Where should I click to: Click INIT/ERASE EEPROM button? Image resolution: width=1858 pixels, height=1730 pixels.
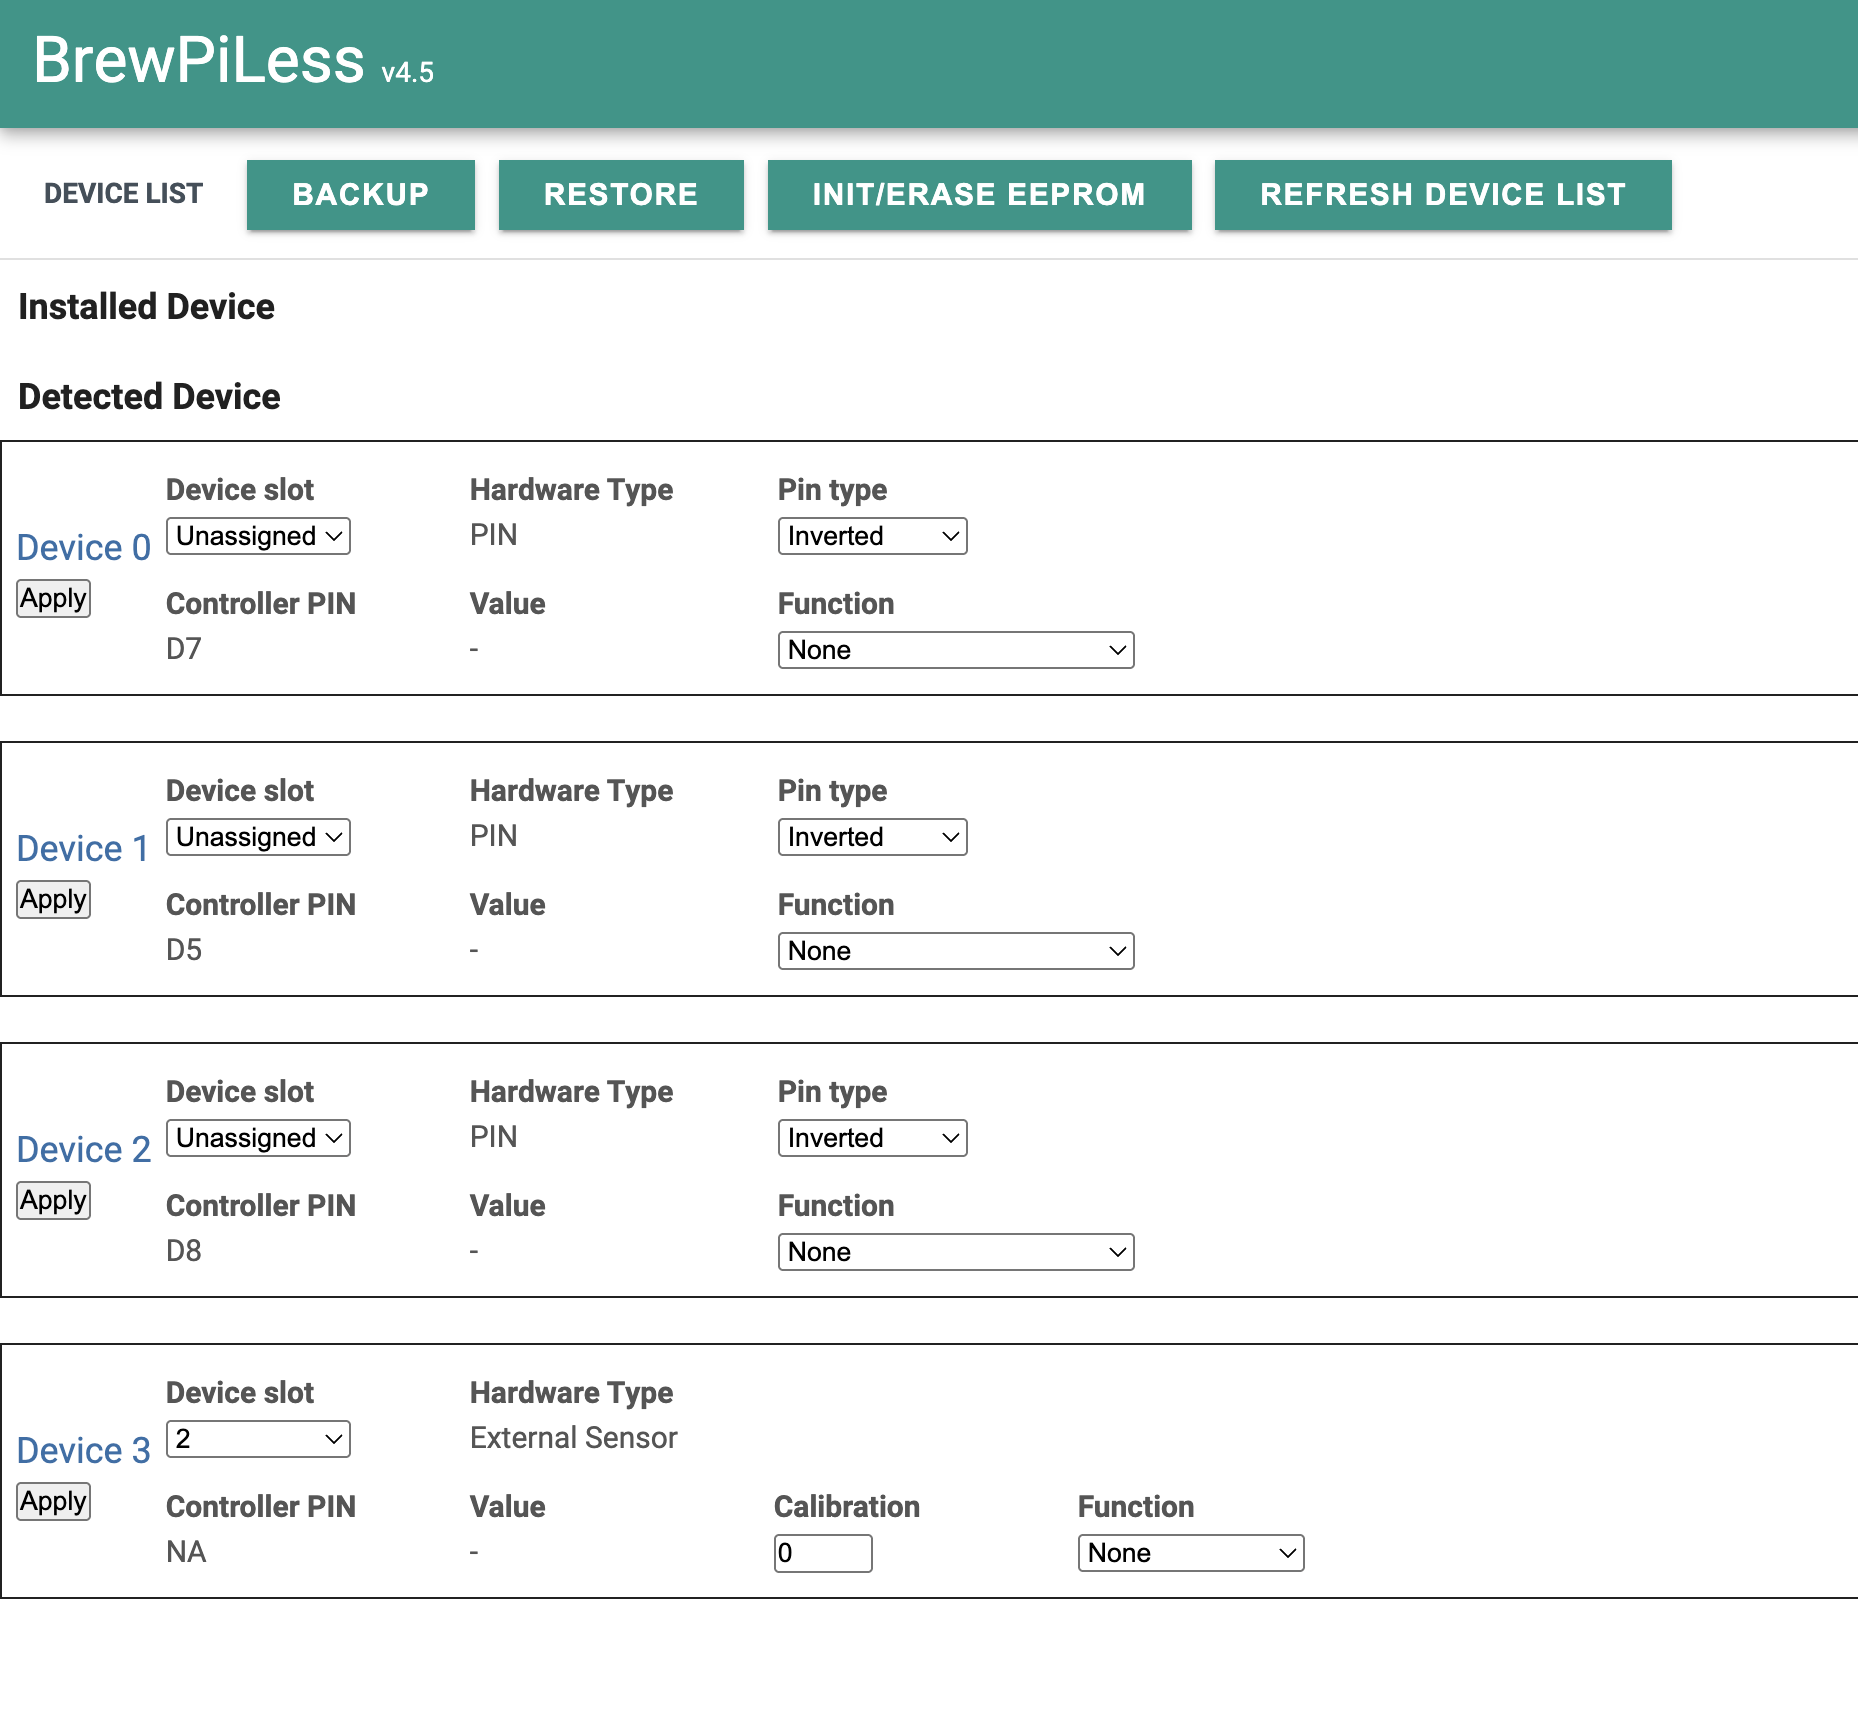tap(979, 194)
